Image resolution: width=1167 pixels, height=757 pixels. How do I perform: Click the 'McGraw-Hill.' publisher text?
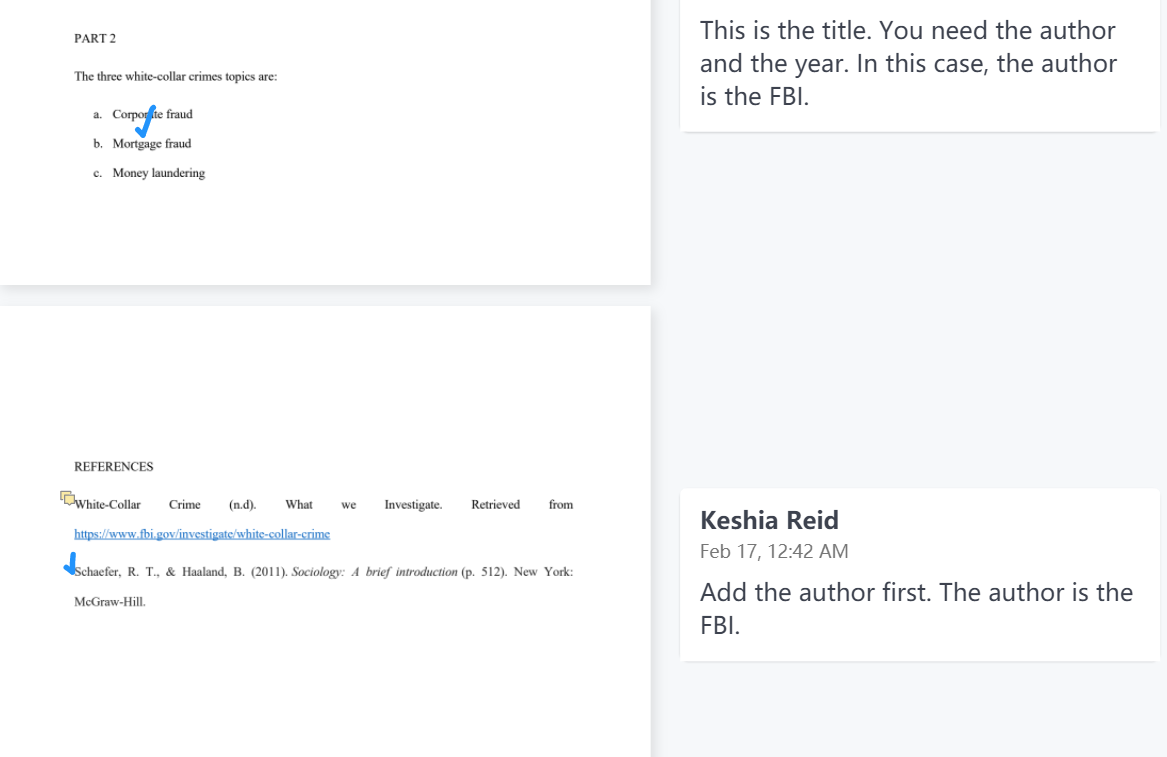110,601
